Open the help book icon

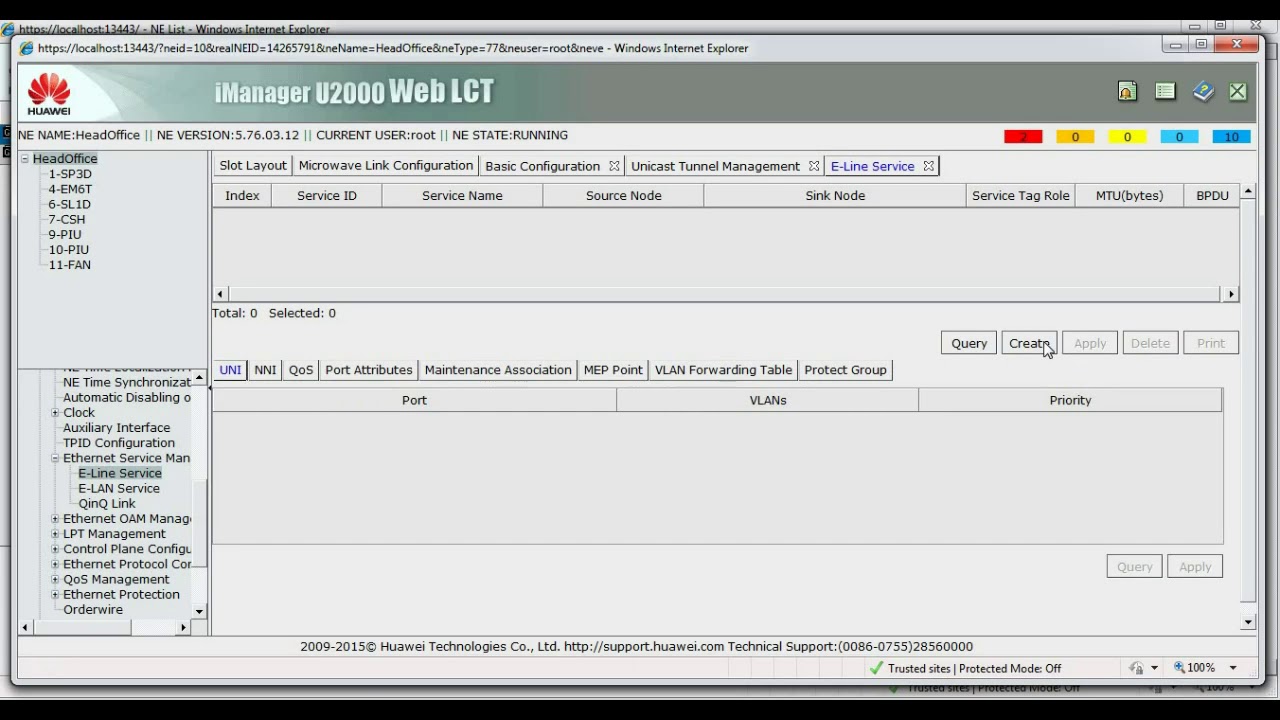[1203, 92]
